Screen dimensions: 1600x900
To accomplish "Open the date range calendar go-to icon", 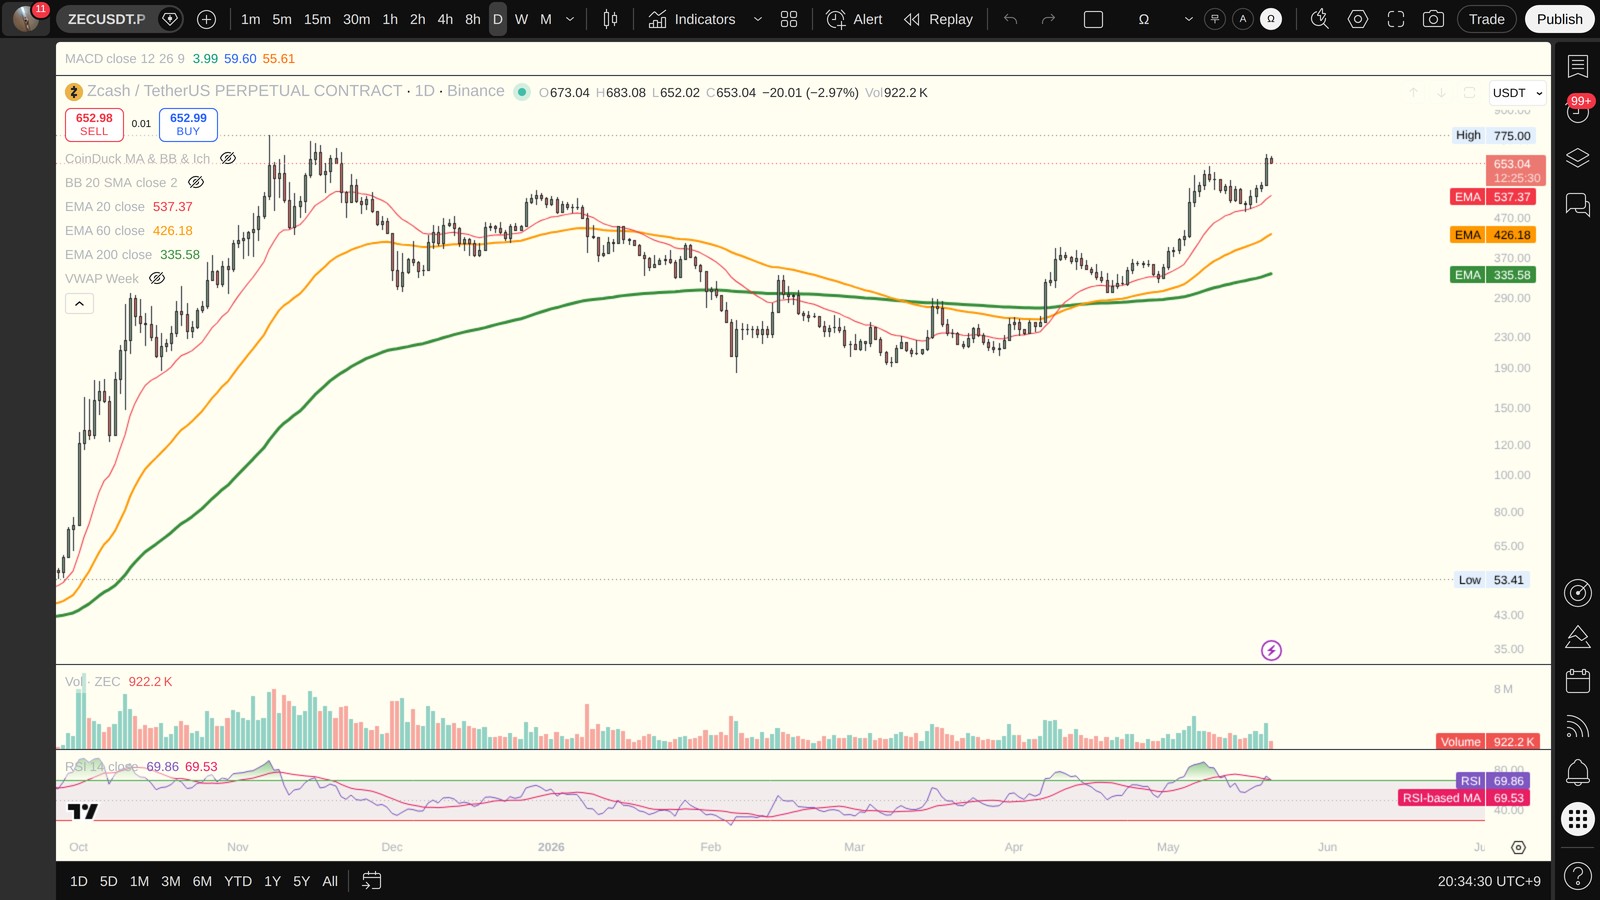I will coord(371,881).
